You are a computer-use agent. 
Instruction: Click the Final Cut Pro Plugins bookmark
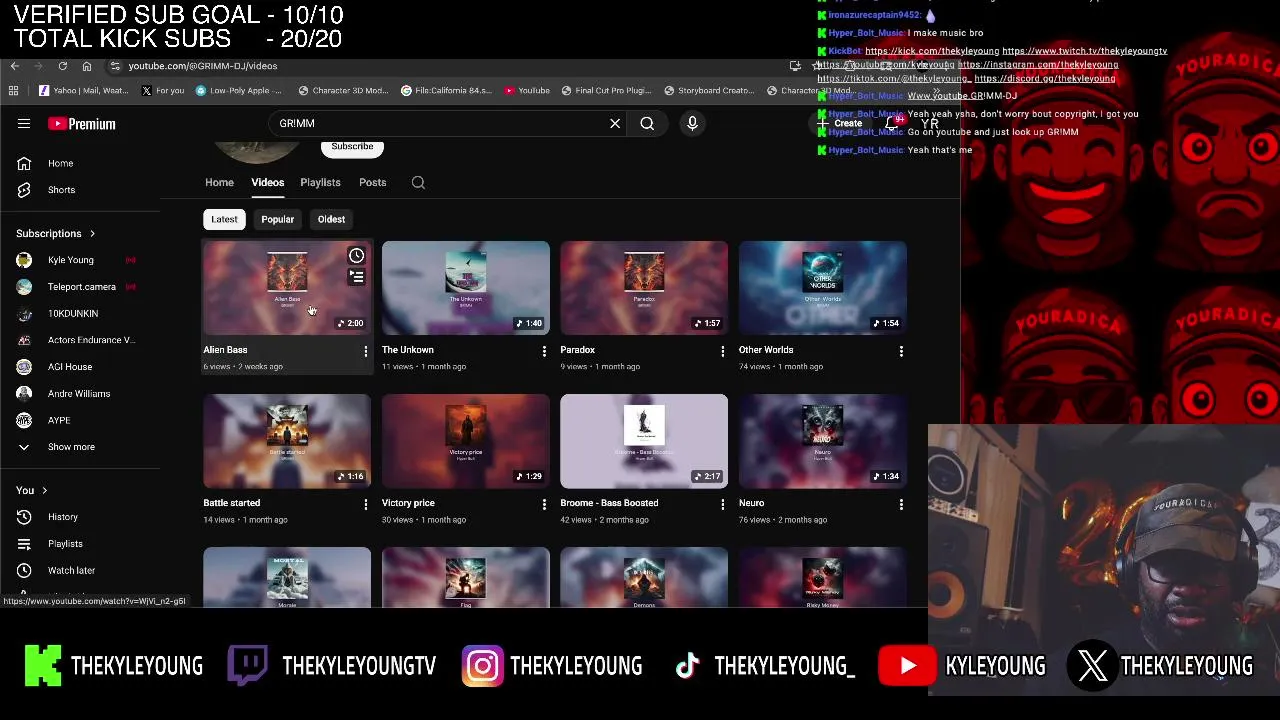coord(608,90)
